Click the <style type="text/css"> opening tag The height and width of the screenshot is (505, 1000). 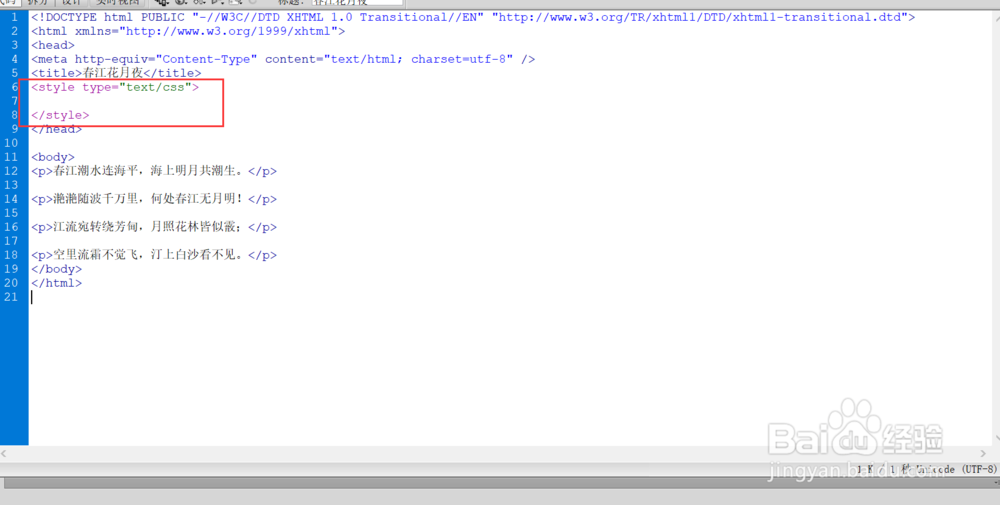pyautogui.click(x=115, y=87)
